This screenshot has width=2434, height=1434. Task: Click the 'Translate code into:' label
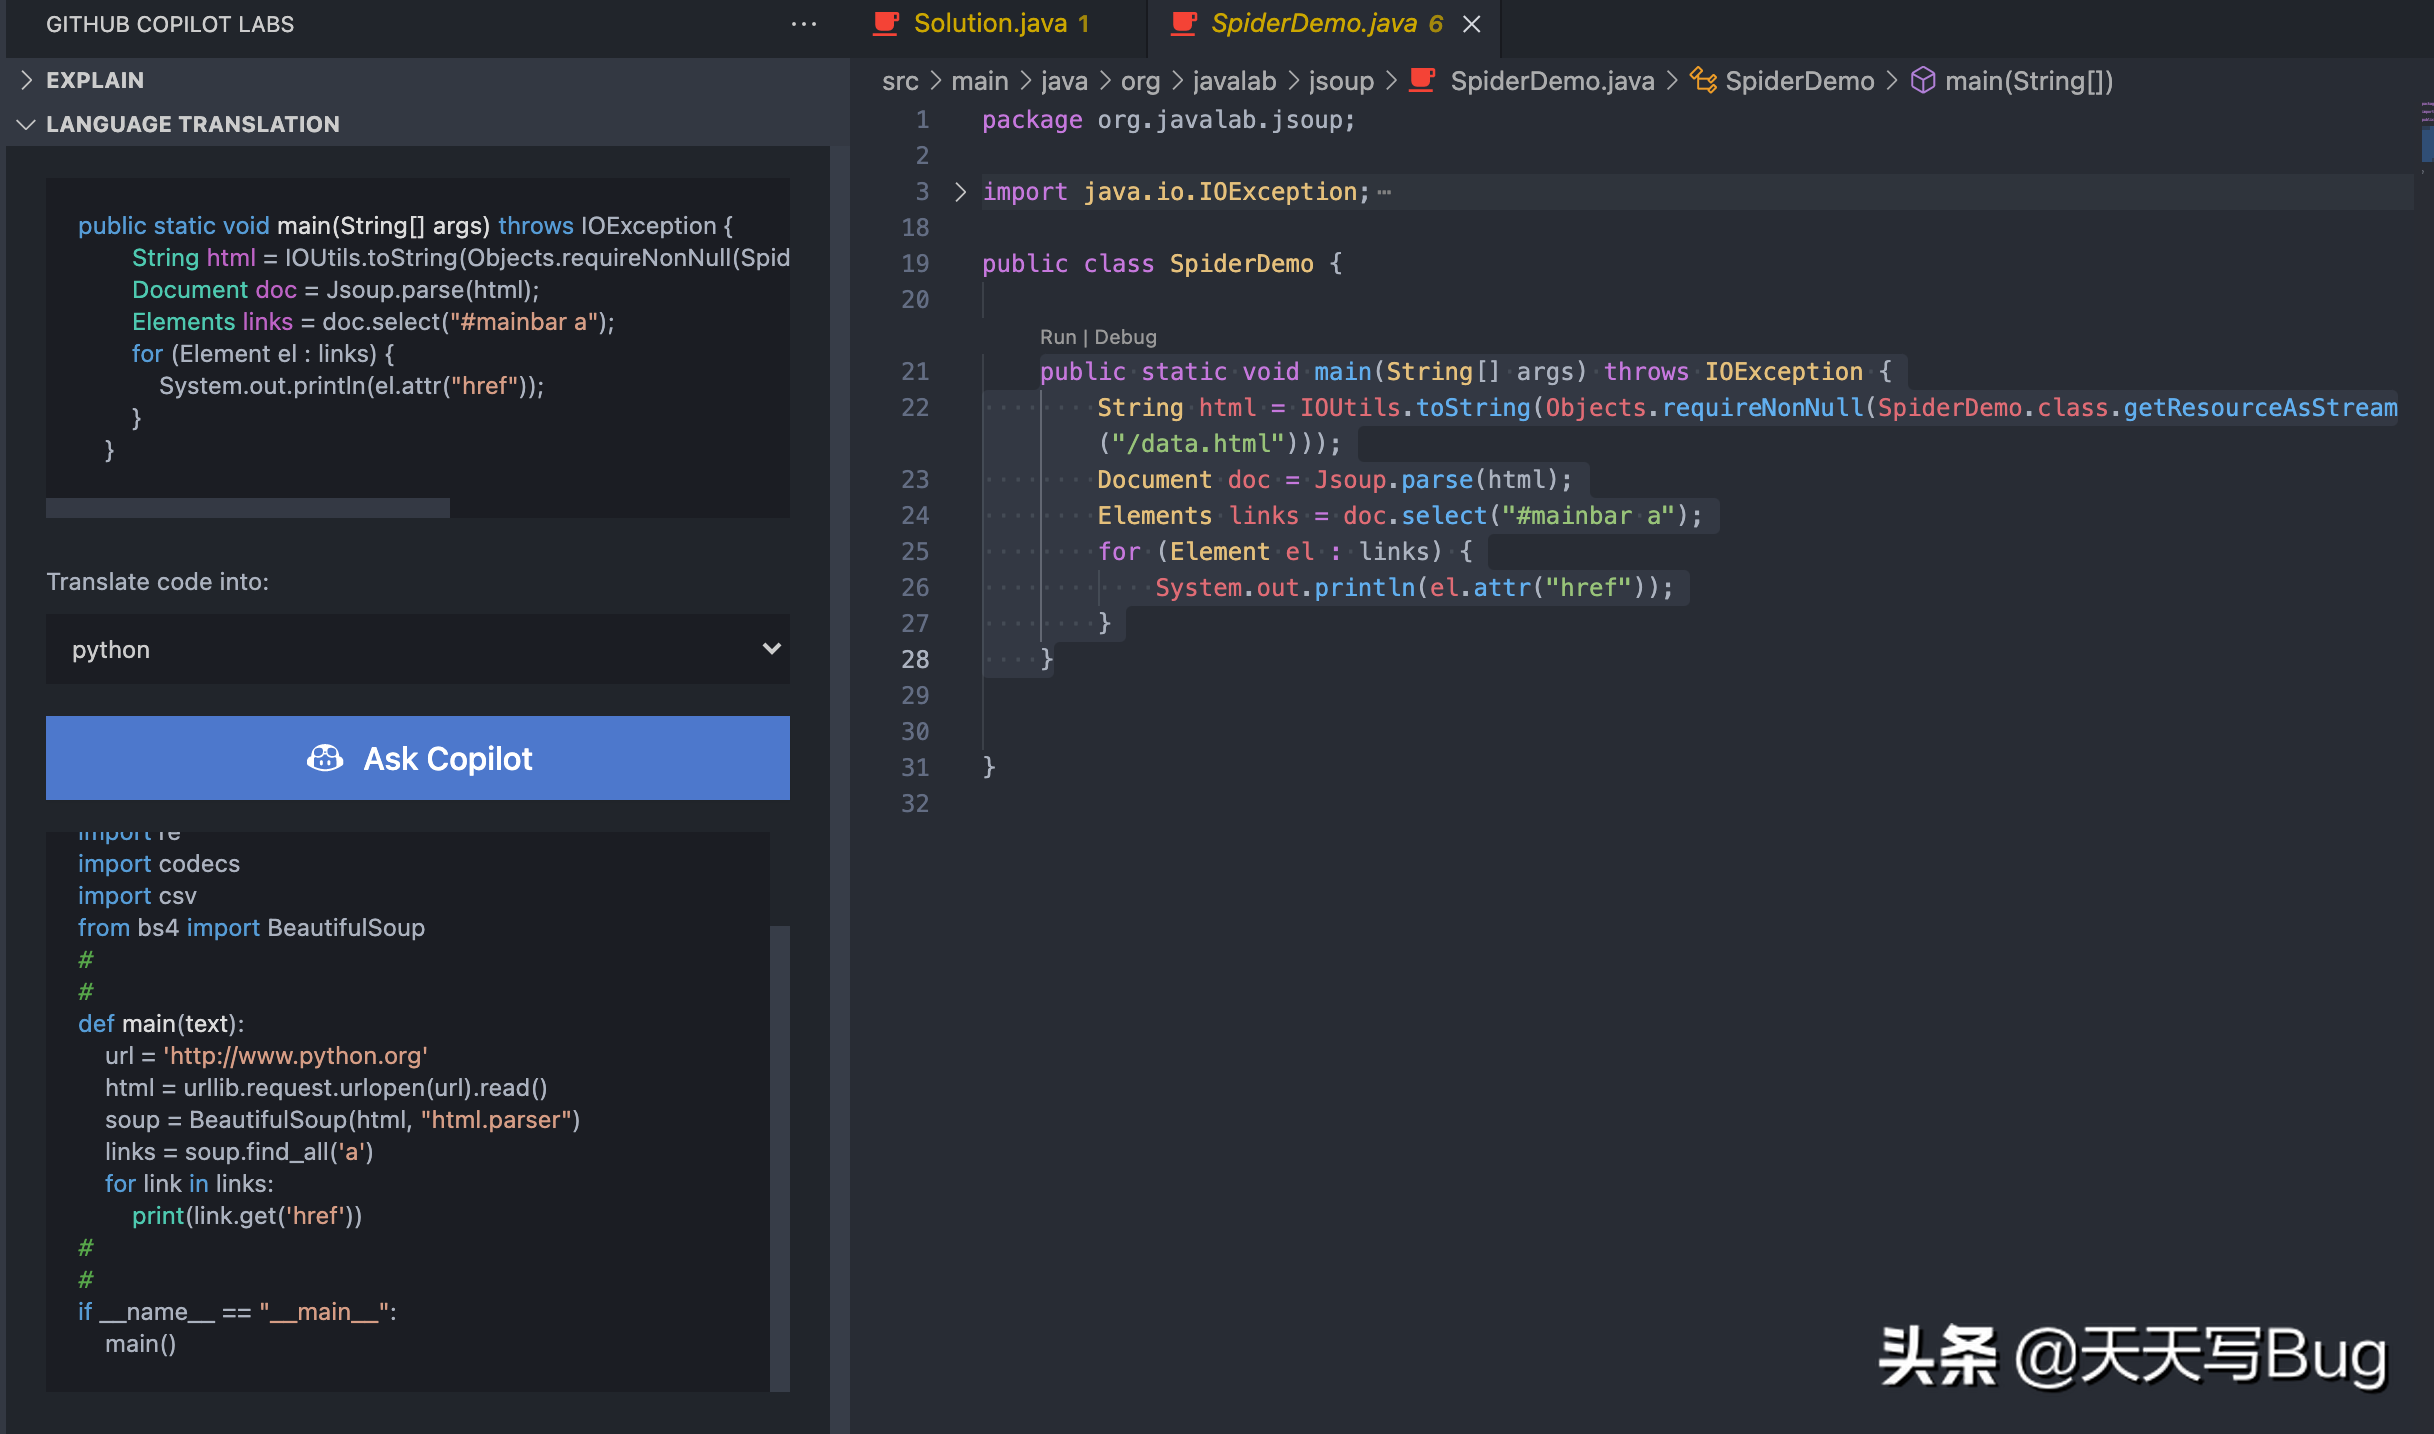pos(158,582)
